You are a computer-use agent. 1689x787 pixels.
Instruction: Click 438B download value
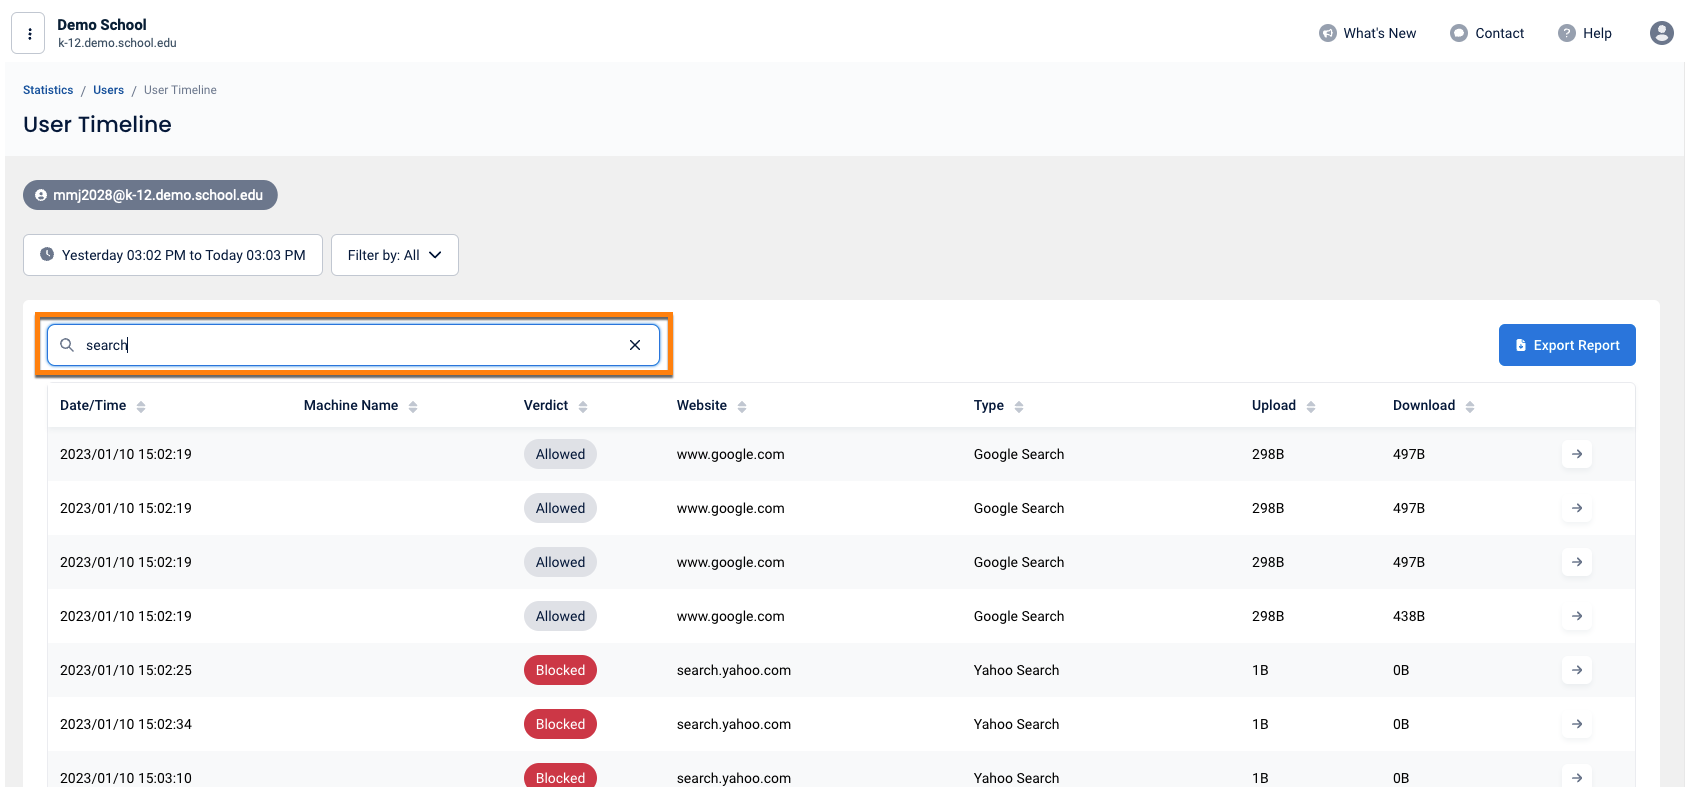tap(1408, 616)
